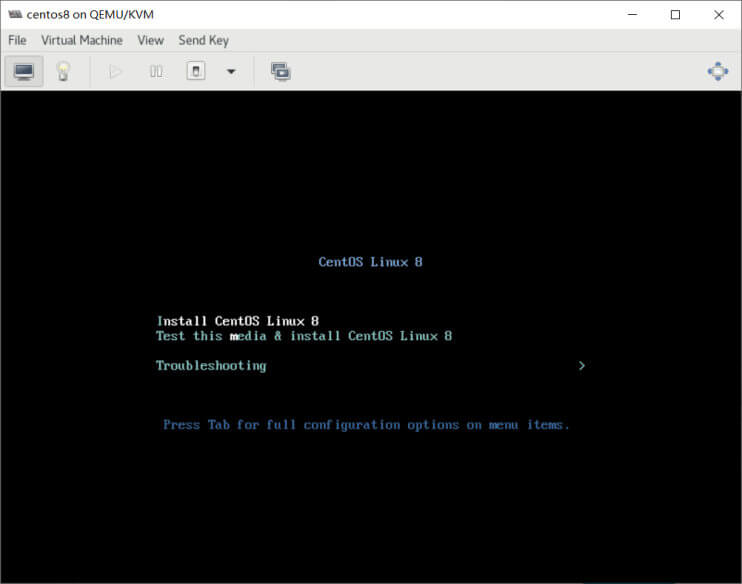Pause the virtual machine
This screenshot has width=742, height=584.
156,72
